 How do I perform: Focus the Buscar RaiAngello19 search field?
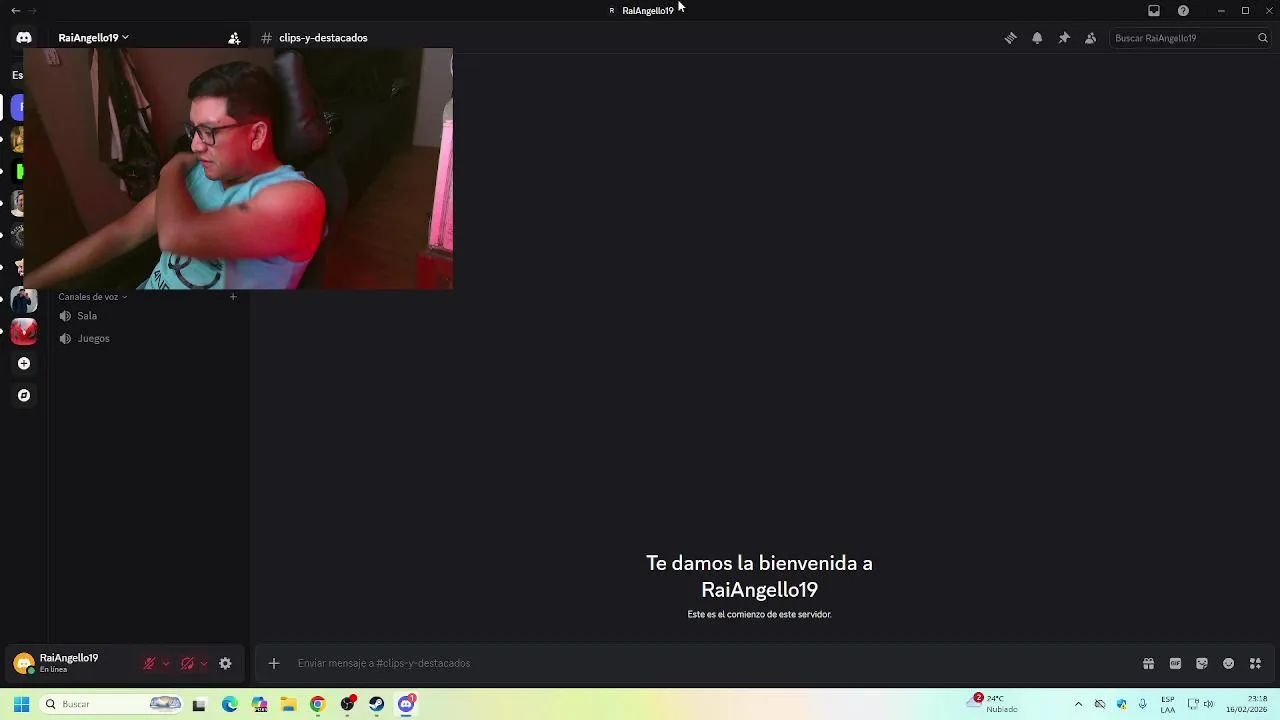click(1190, 38)
